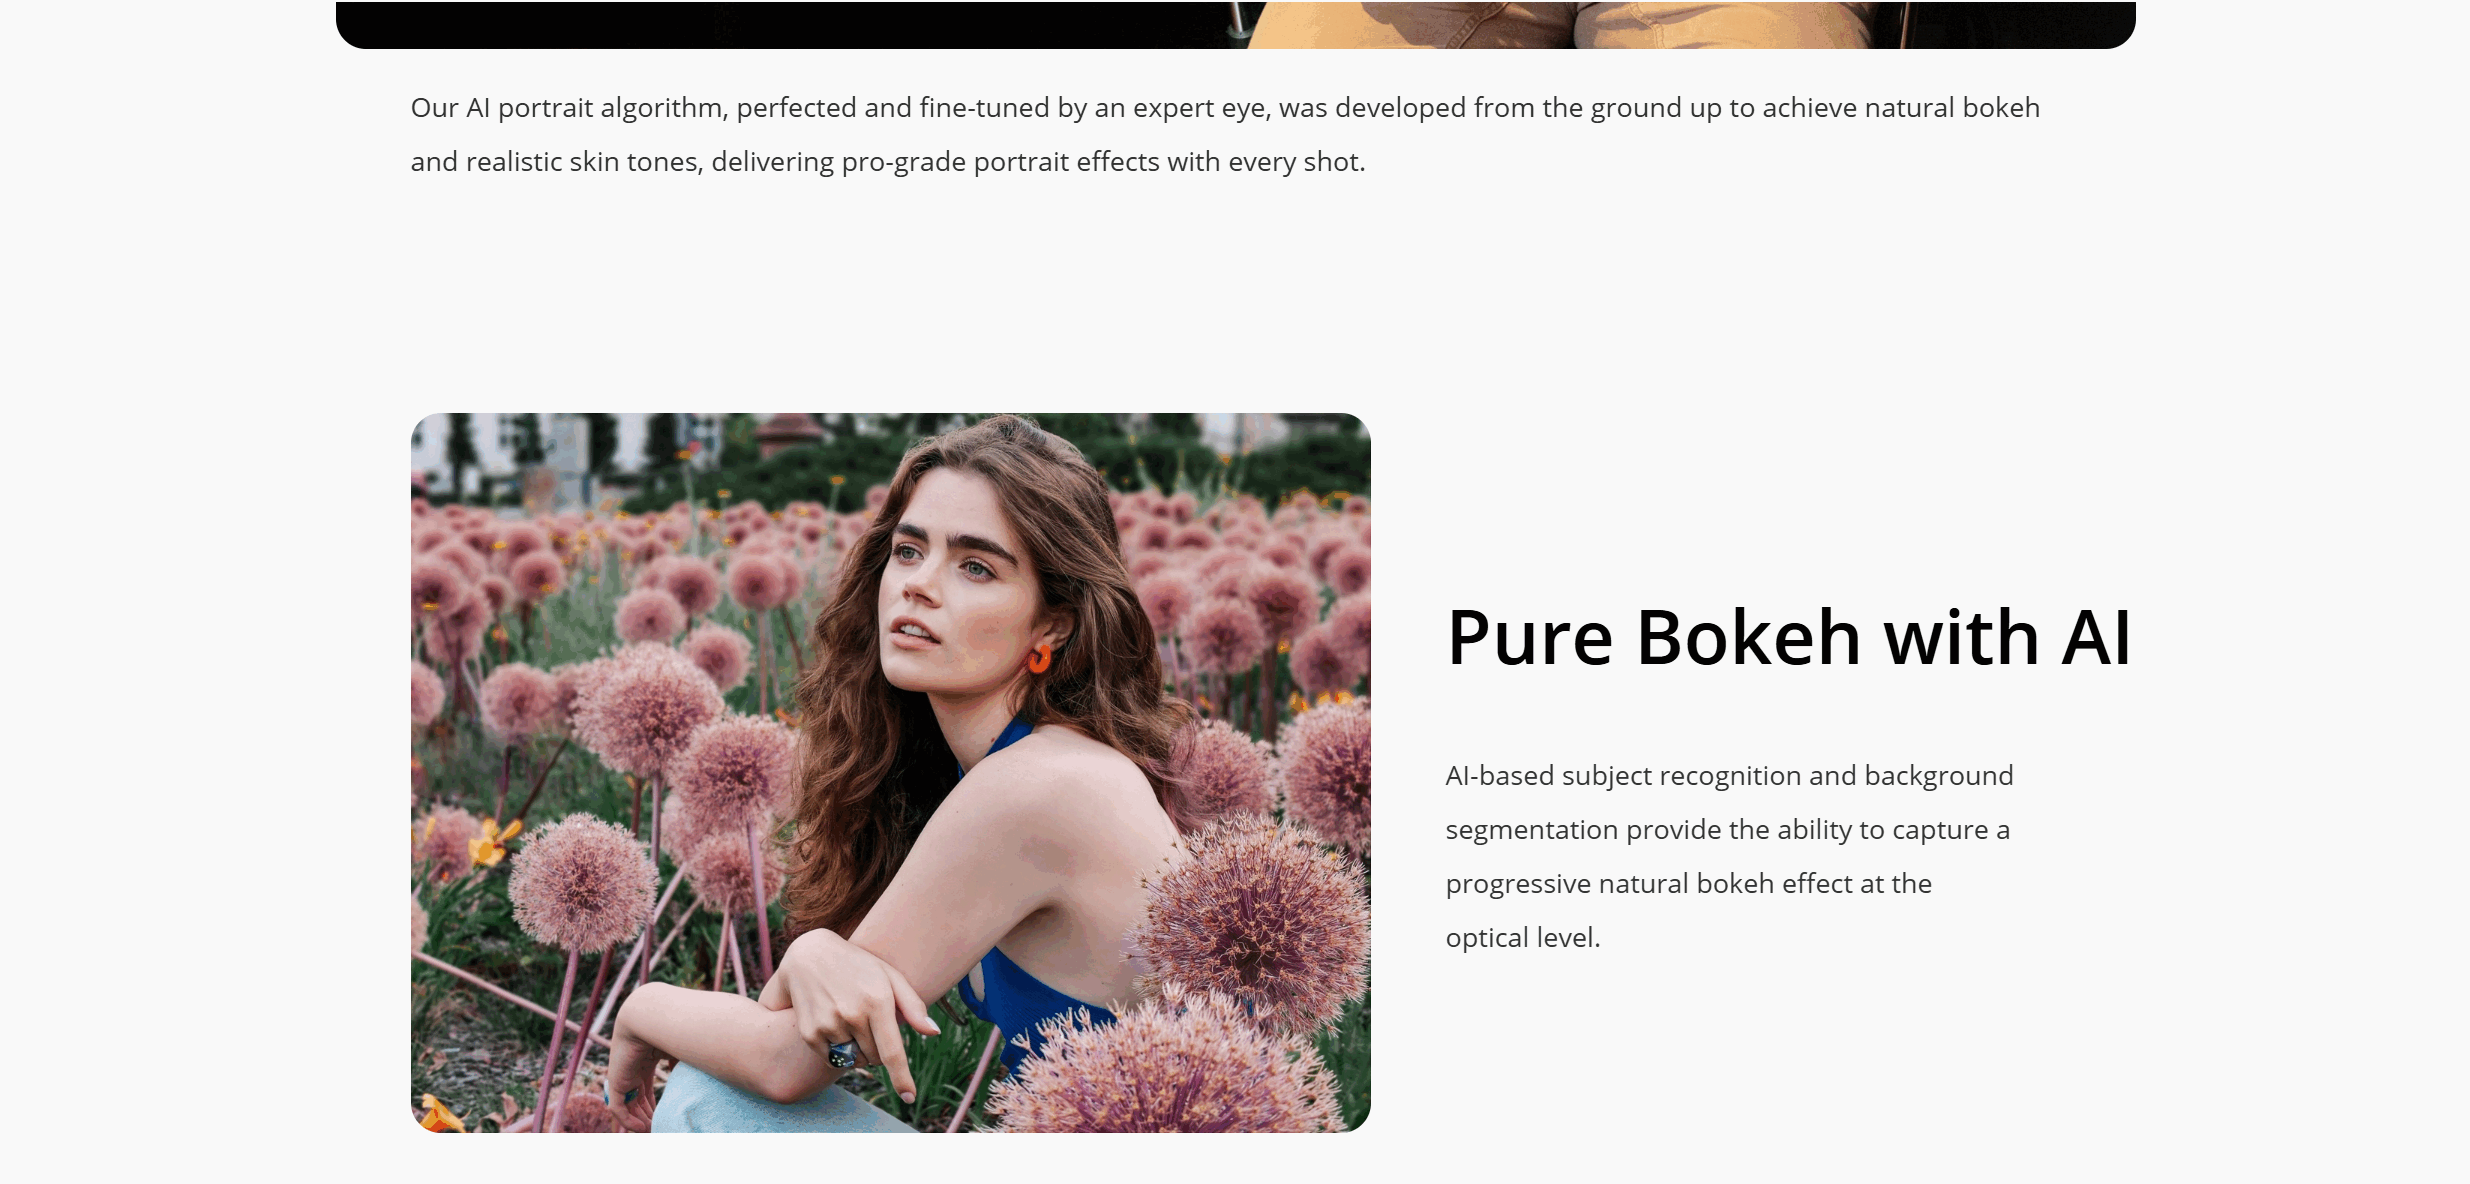The width and height of the screenshot is (2470, 1184).
Task: Click the dark ring on the woman's hand
Action: click(x=841, y=1053)
